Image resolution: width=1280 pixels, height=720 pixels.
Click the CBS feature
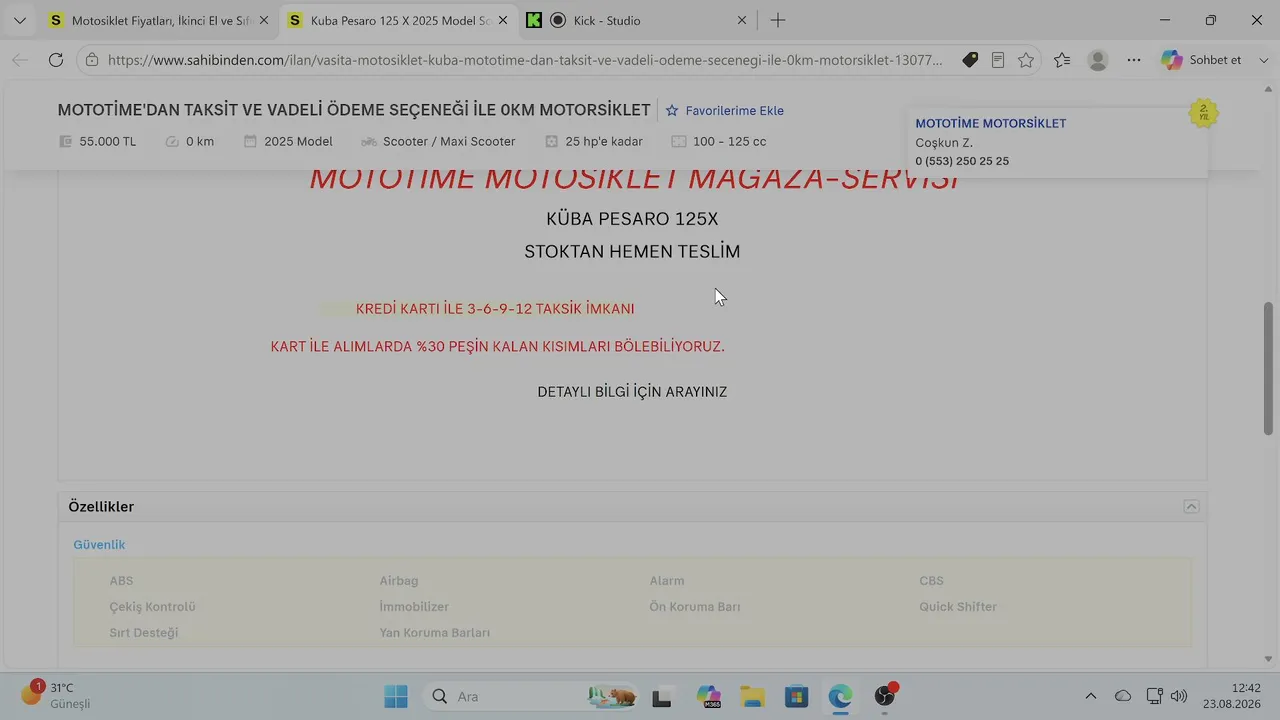click(931, 581)
